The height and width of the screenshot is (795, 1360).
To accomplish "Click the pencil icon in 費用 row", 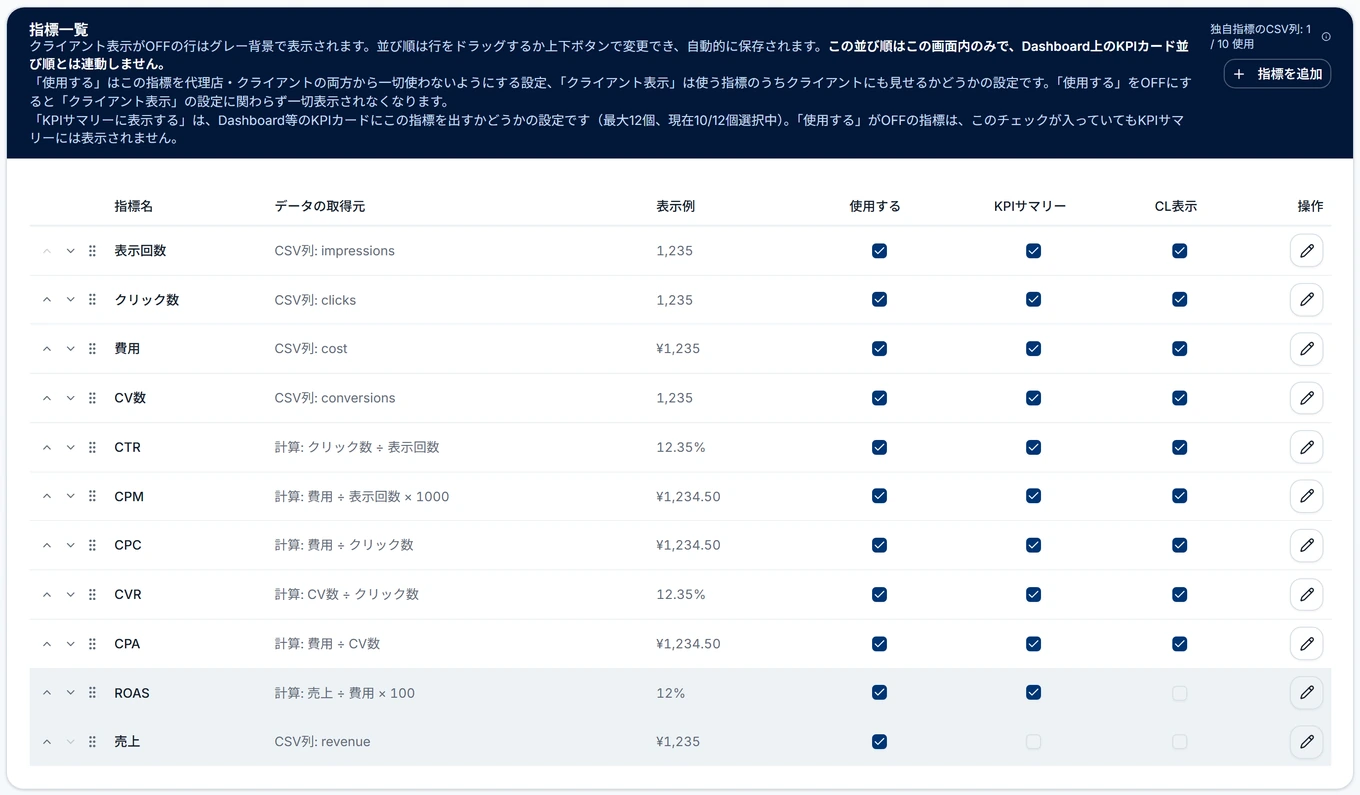I will tap(1306, 349).
